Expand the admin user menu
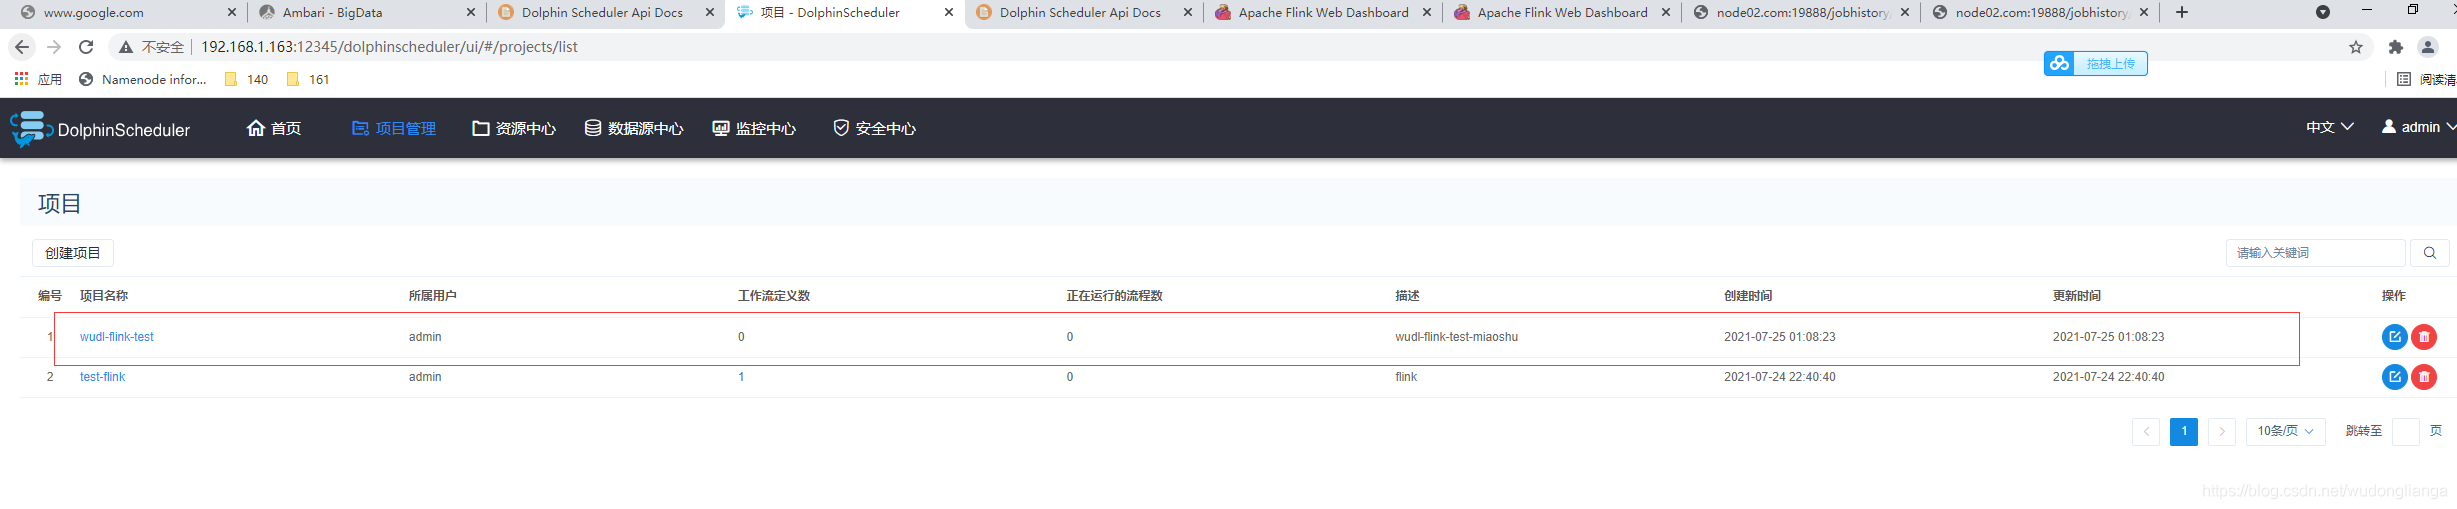 [2417, 127]
